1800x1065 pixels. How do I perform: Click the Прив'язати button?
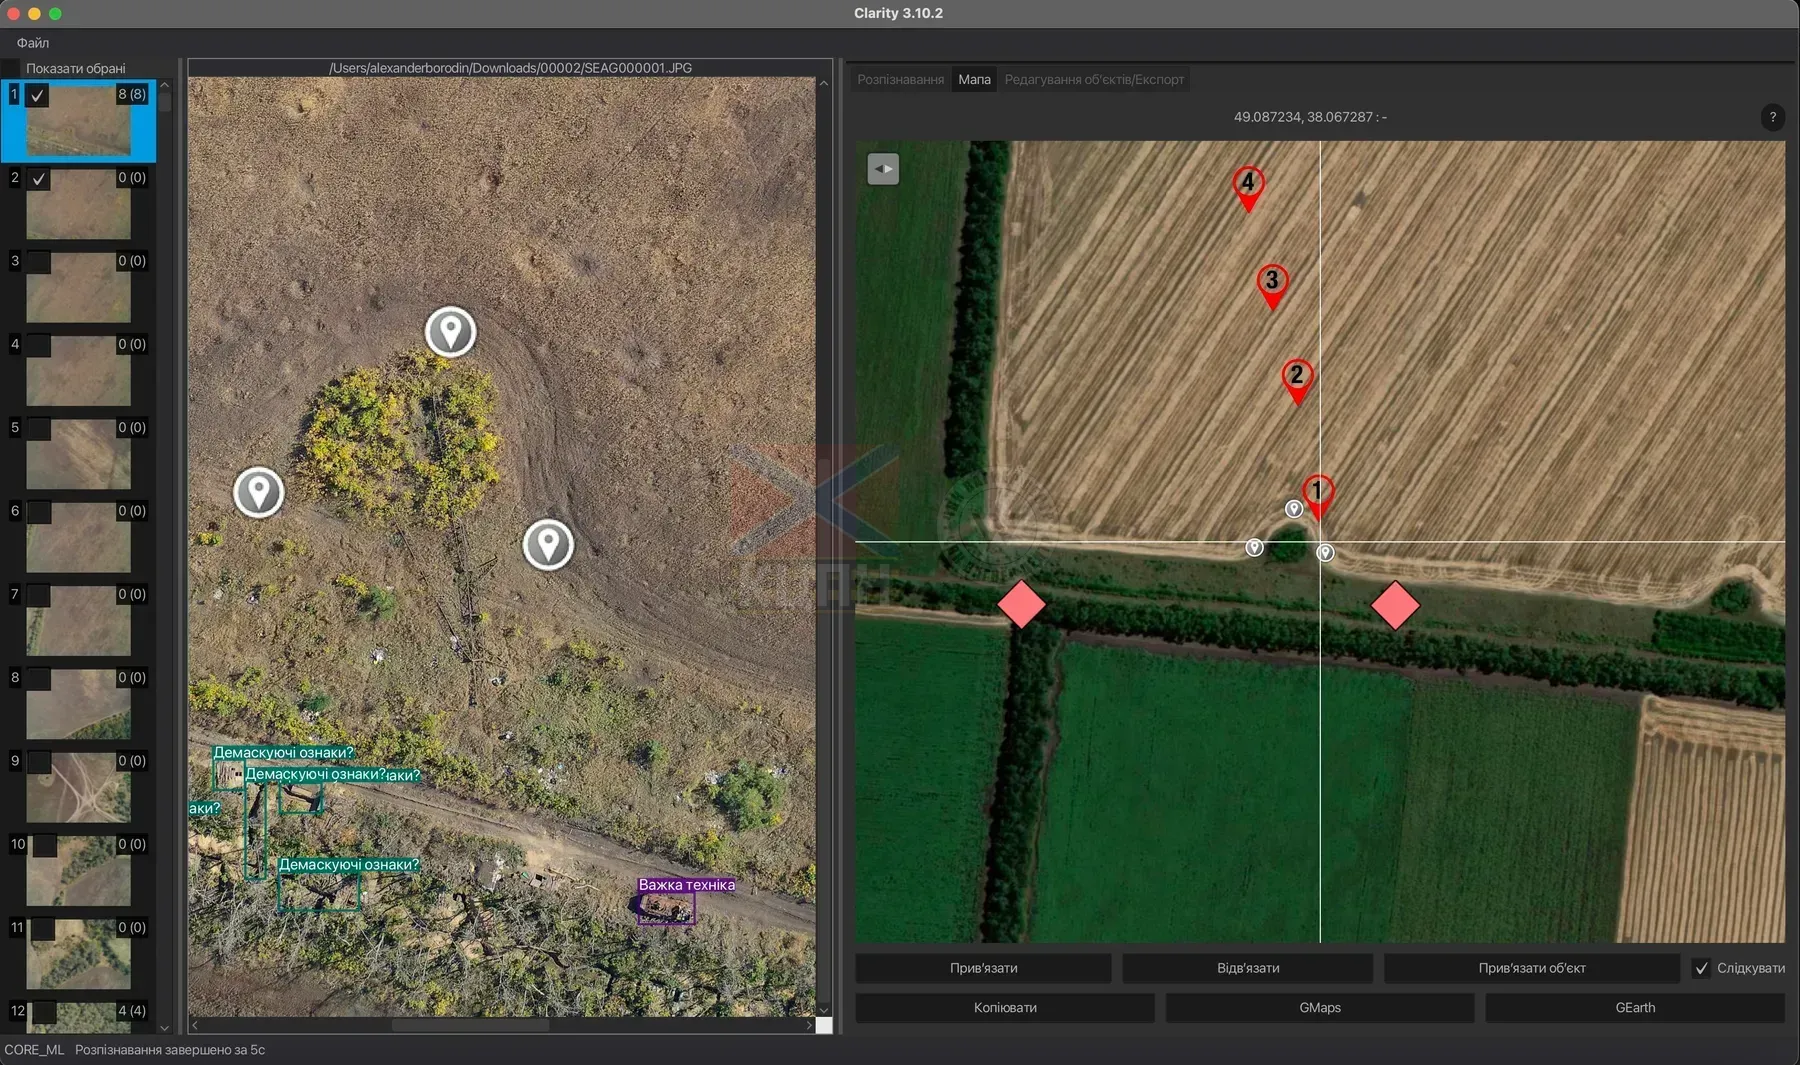point(983,968)
